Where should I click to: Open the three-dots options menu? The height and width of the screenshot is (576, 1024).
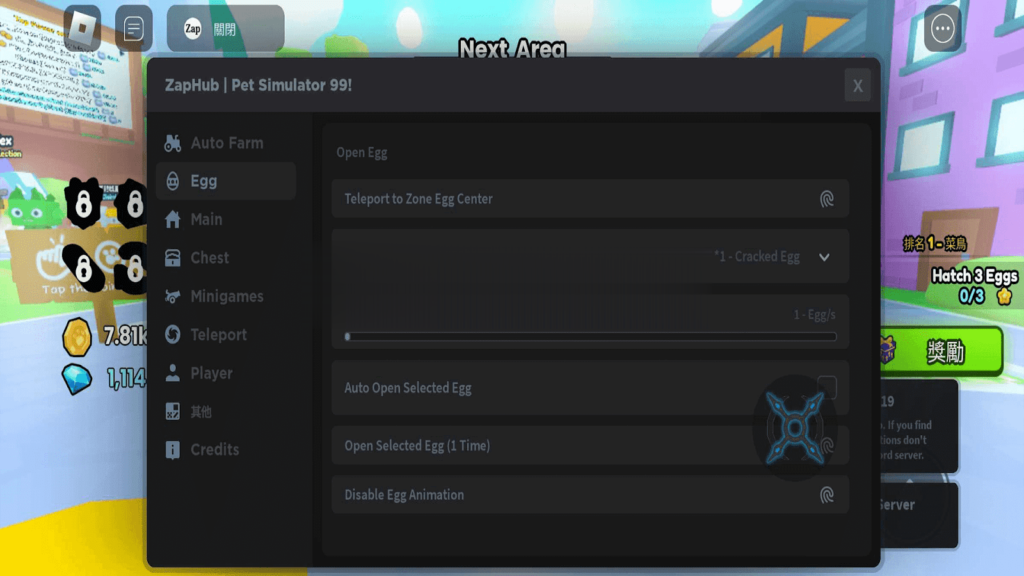pos(942,29)
